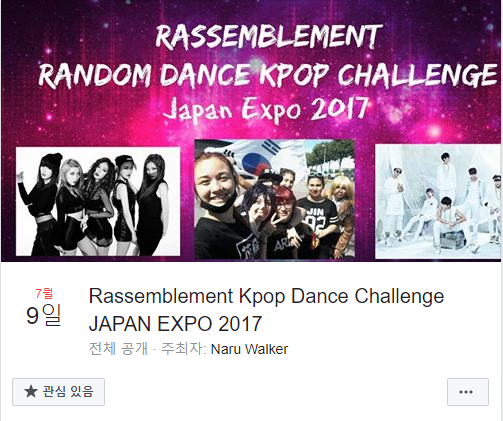Open the event cover image
This screenshot has height=421, width=503.
click(251, 131)
